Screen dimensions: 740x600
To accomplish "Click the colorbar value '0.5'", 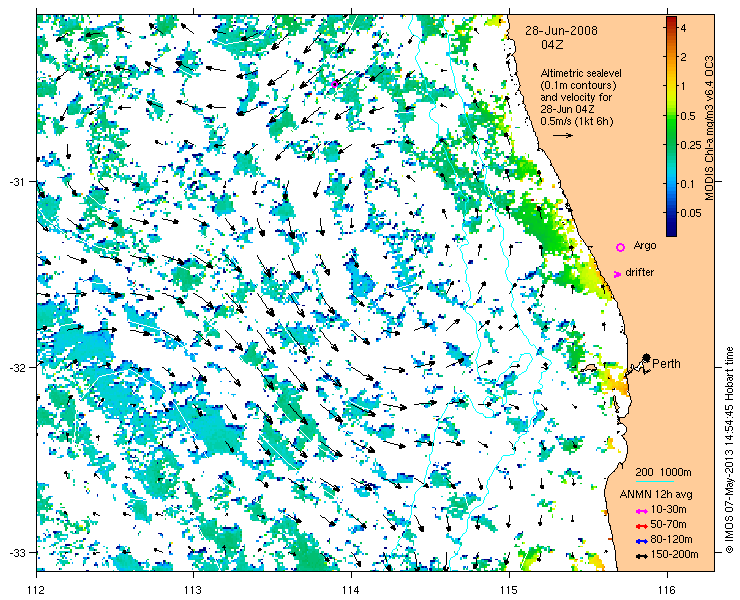I will point(688,117).
